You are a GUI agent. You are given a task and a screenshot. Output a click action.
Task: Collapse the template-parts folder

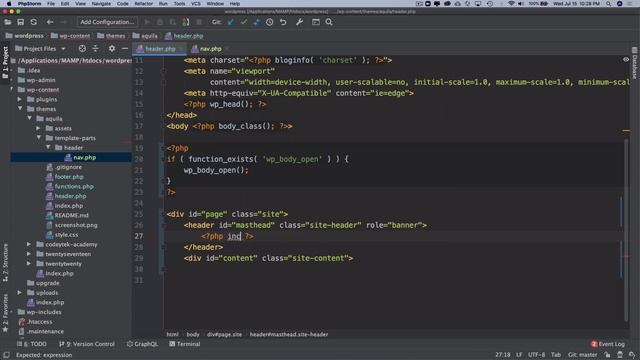coord(39,138)
